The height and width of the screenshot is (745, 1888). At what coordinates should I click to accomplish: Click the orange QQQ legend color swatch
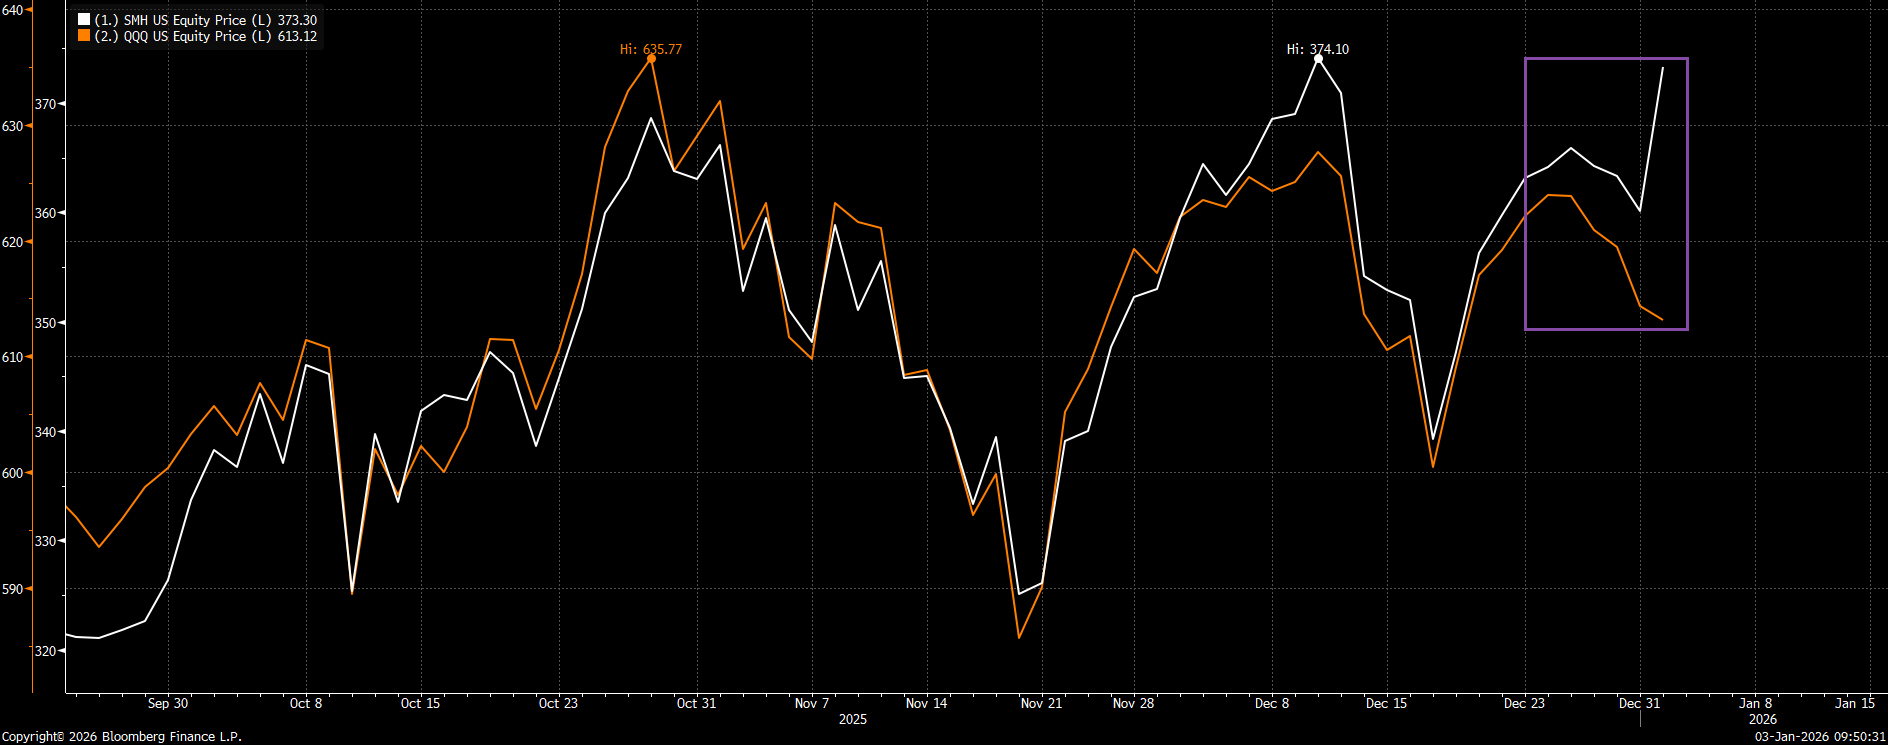(x=84, y=36)
